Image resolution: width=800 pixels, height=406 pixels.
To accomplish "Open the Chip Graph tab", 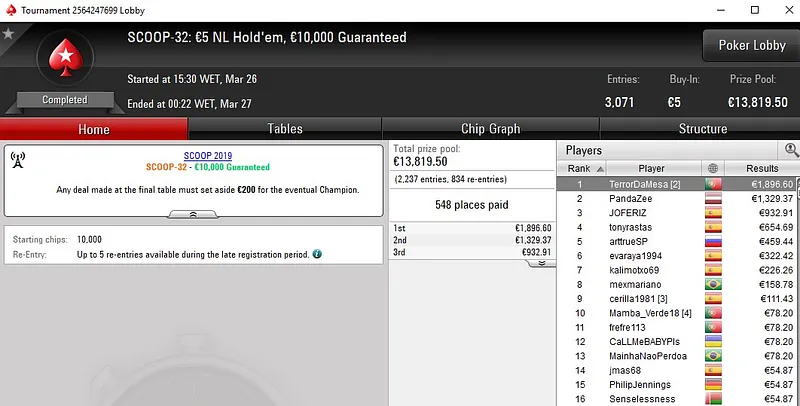I will pyautogui.click(x=490, y=129).
